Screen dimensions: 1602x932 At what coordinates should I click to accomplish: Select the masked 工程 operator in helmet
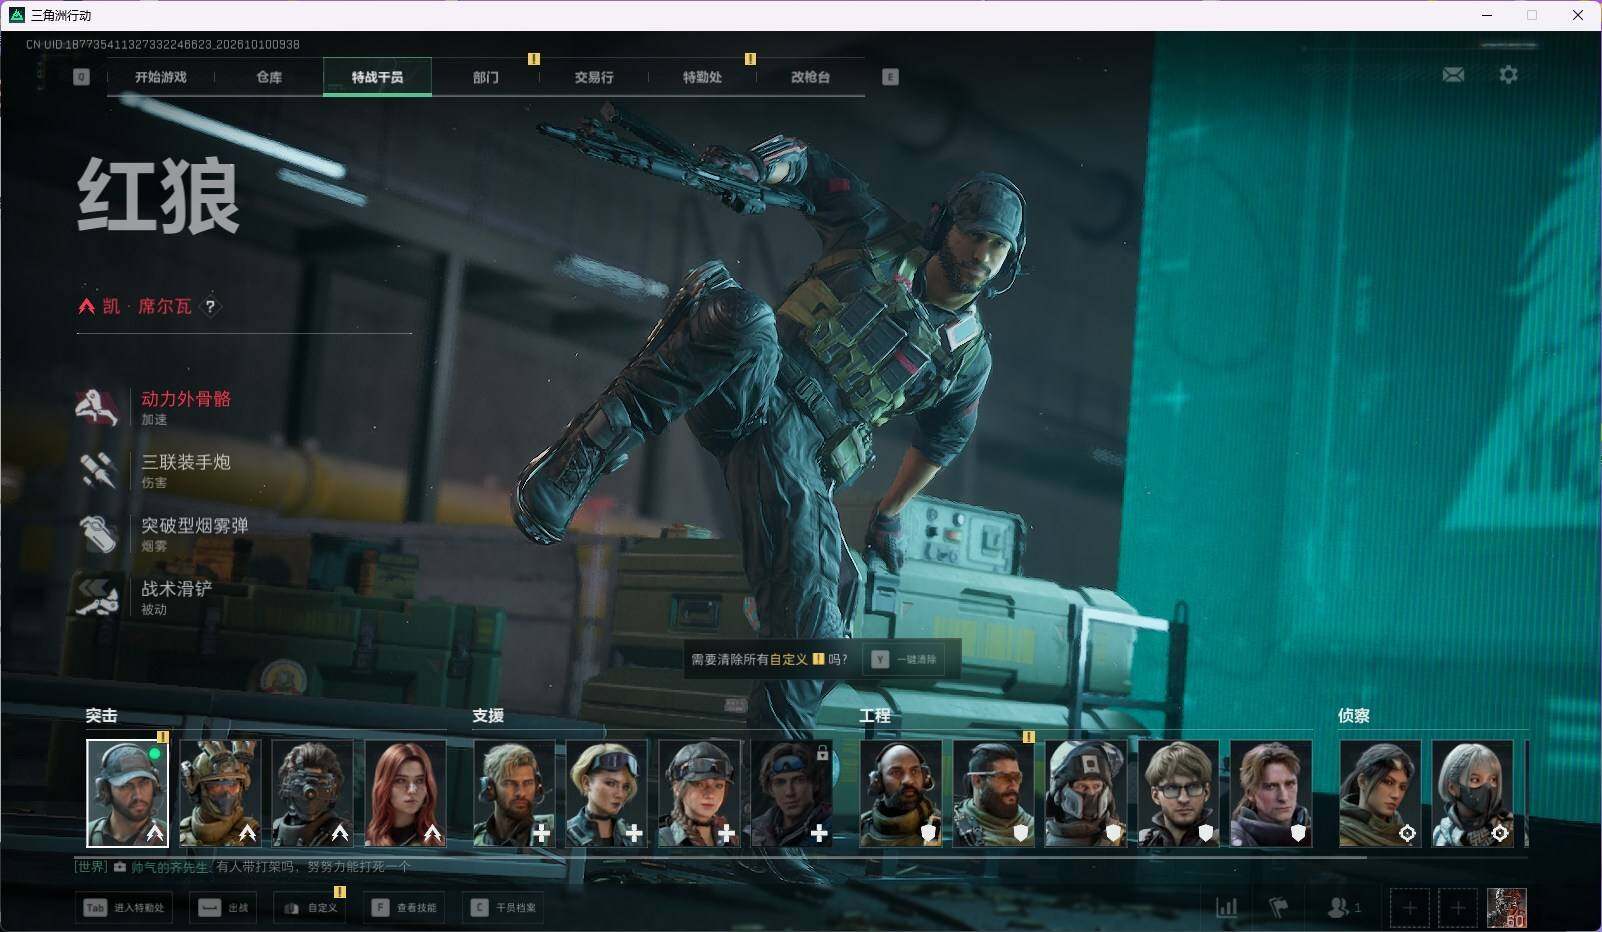(1085, 793)
